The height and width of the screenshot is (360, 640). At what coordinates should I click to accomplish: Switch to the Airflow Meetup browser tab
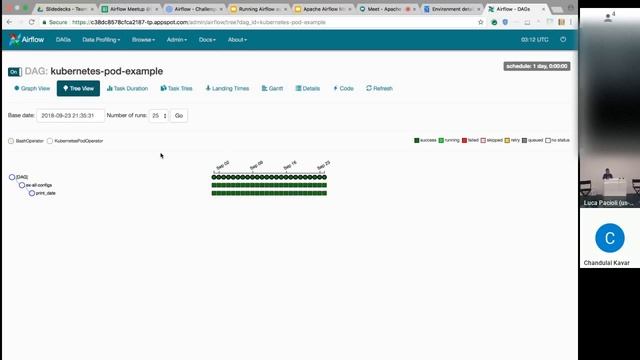point(131,9)
